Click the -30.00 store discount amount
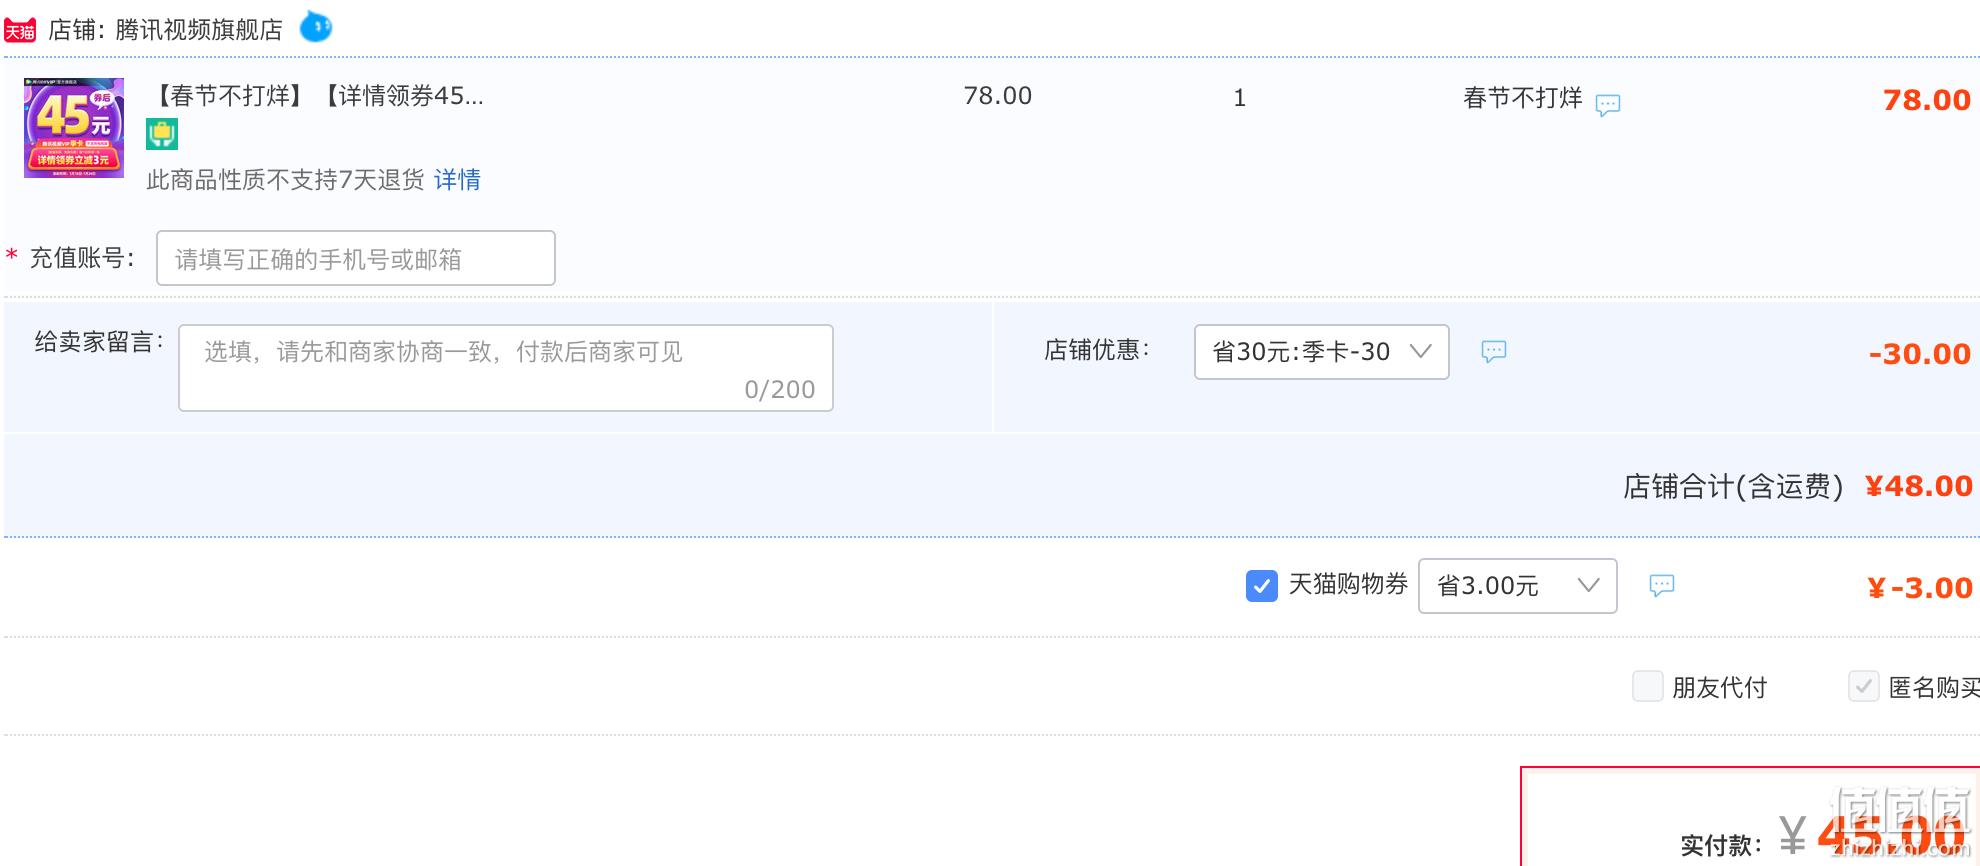This screenshot has width=1980, height=866. point(1920,354)
